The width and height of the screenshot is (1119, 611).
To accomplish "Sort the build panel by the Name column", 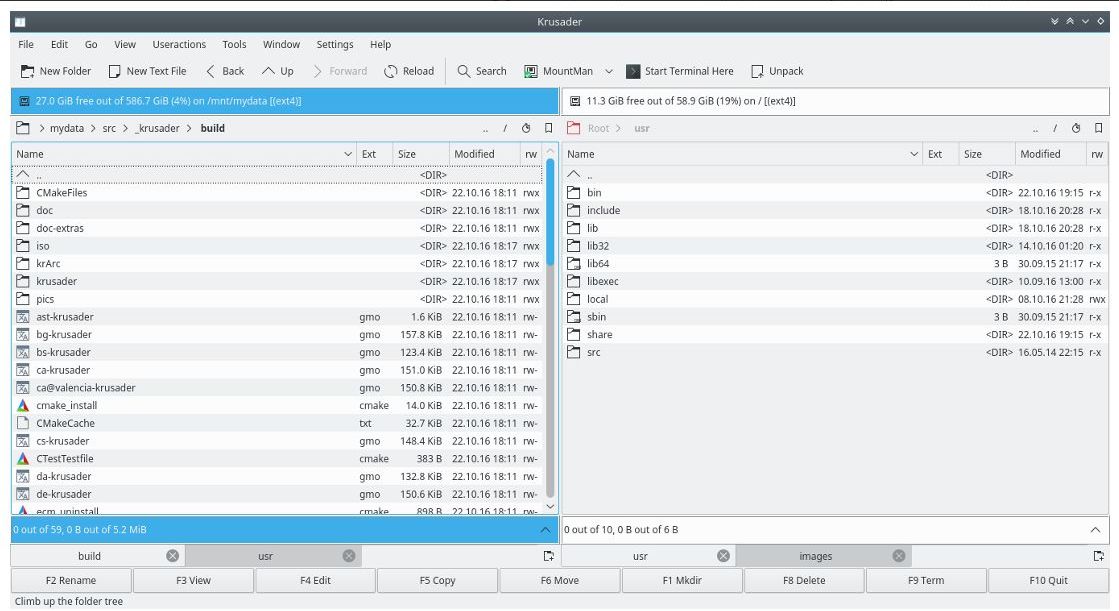I will point(184,154).
